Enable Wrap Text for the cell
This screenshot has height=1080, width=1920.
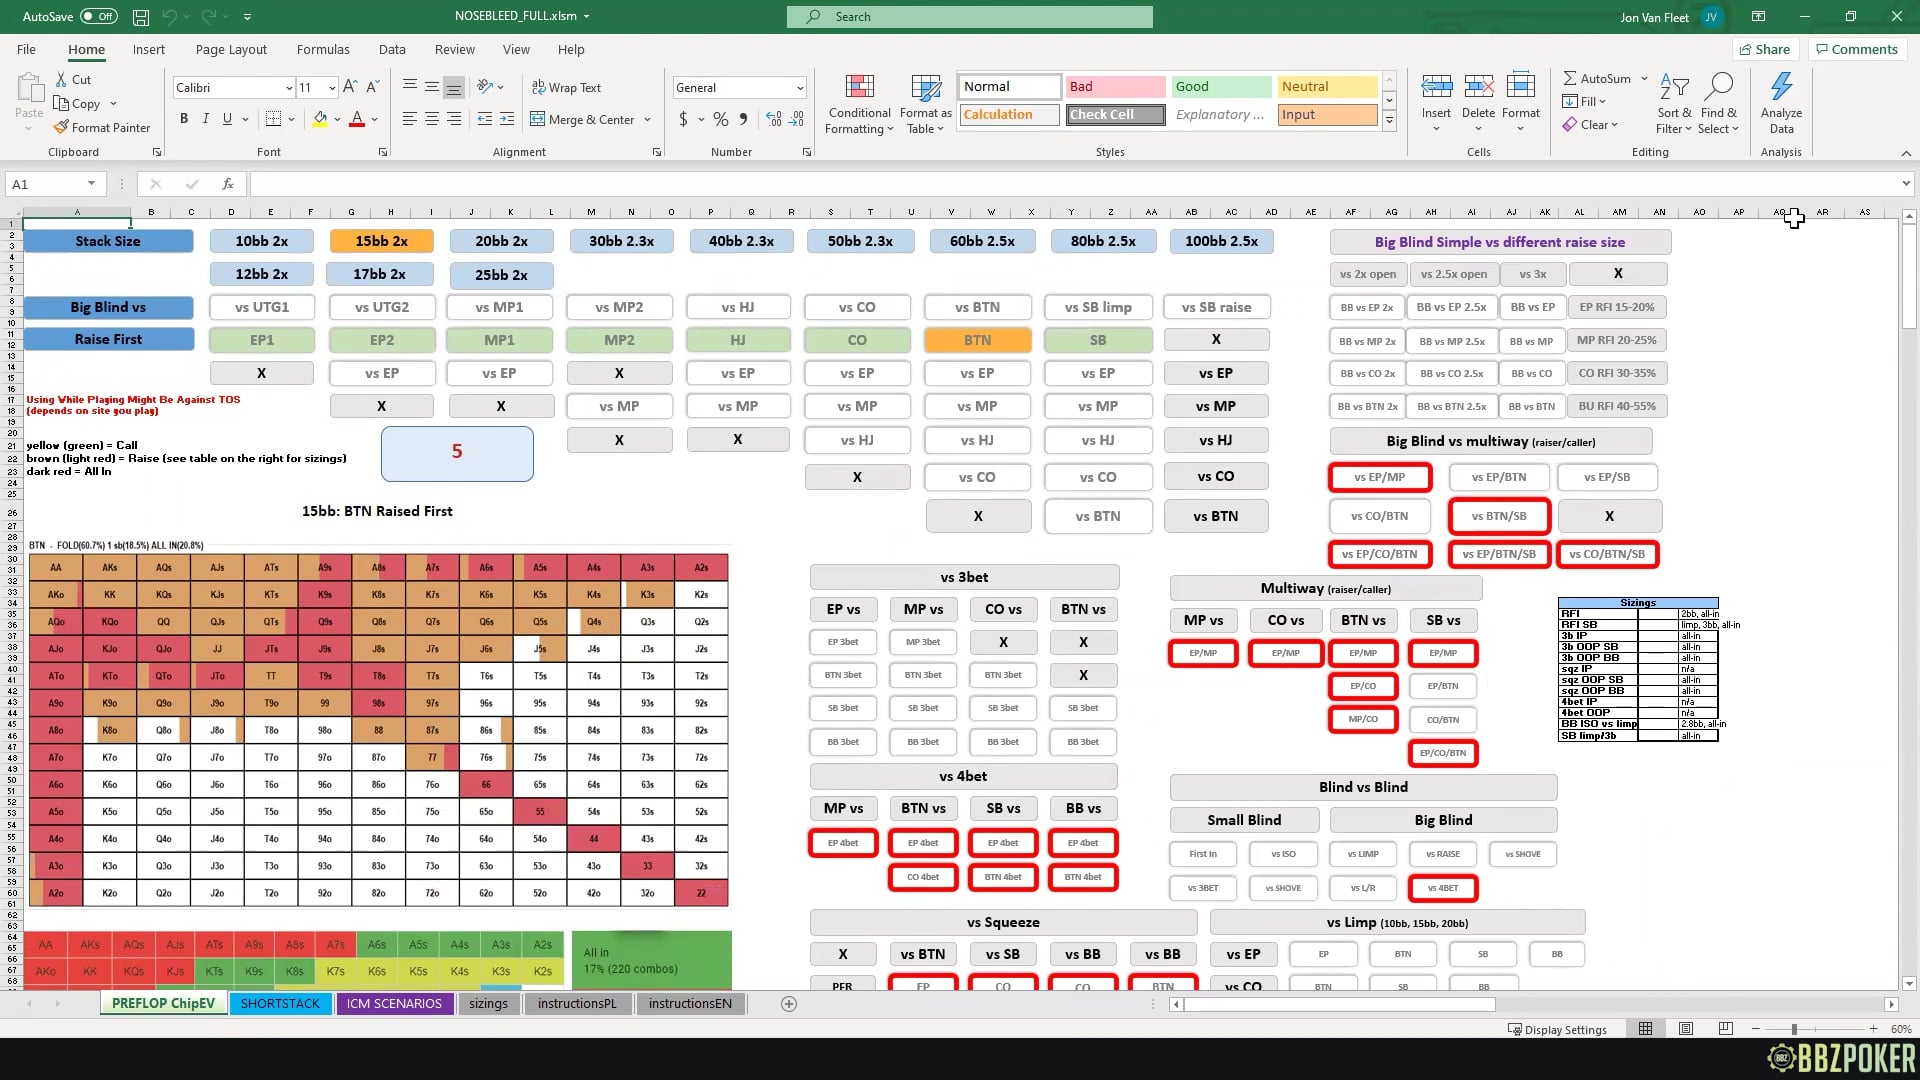(566, 87)
